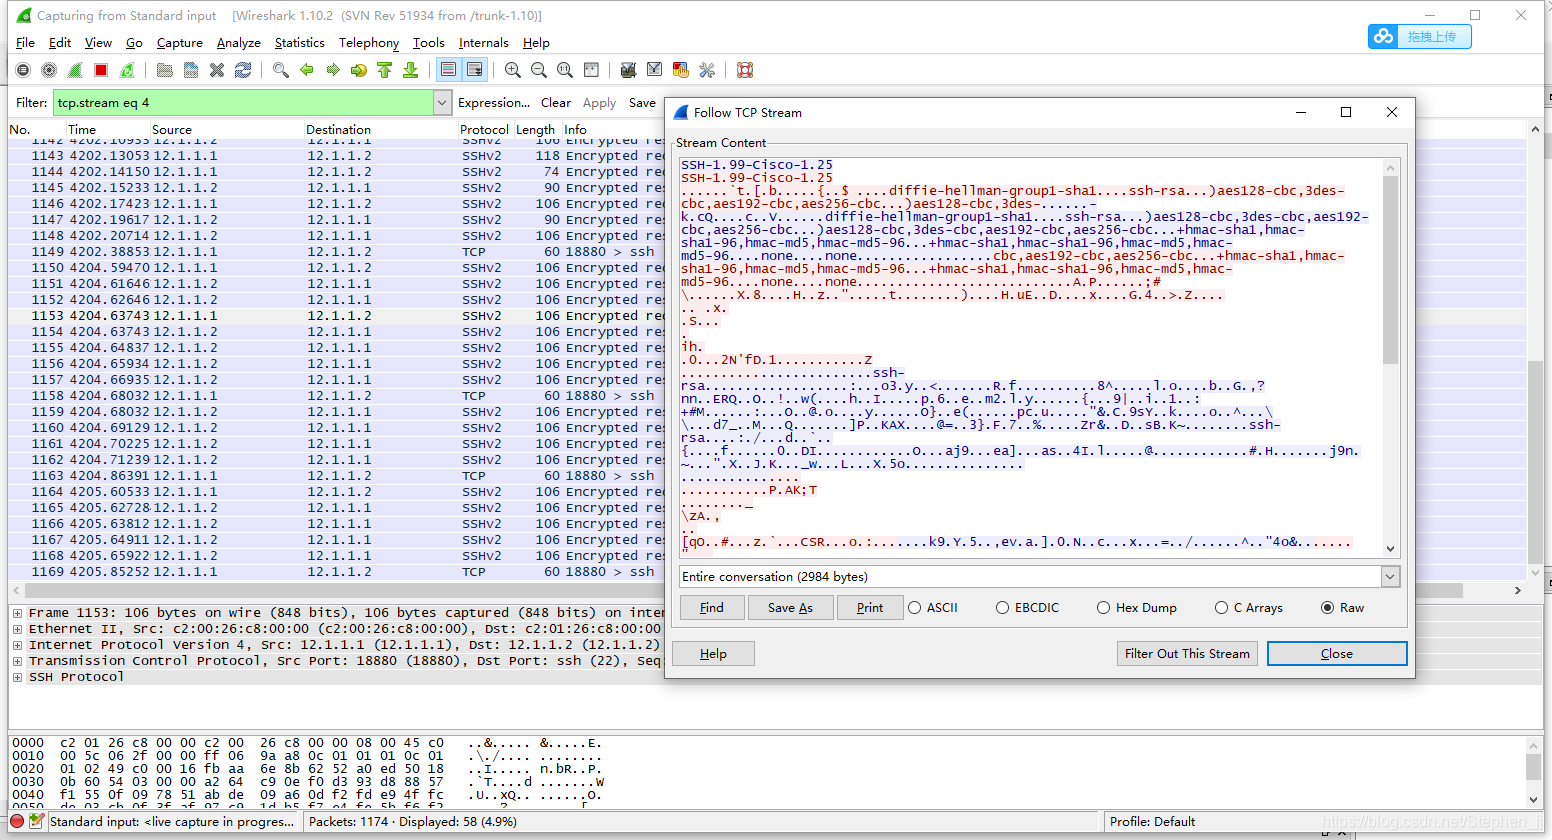Open the Capture menu
Image resolution: width=1552 pixels, height=840 pixels.
point(180,43)
